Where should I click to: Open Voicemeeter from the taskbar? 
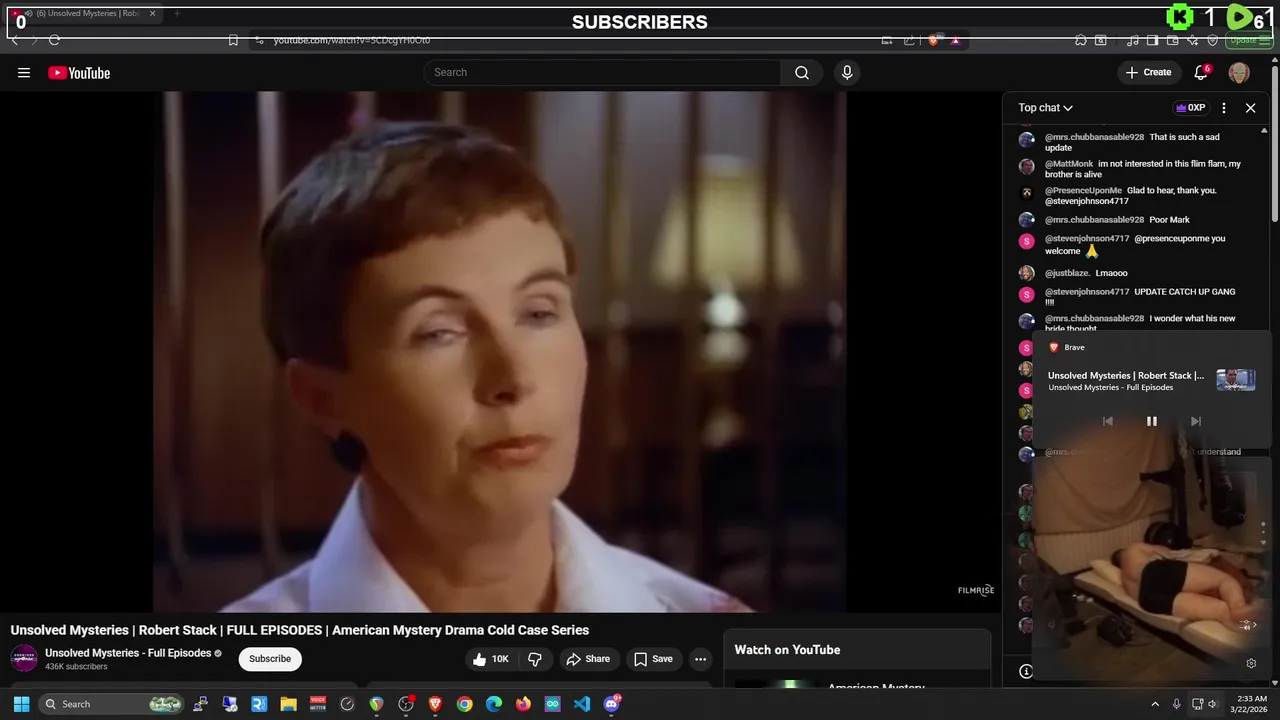(x=318, y=704)
